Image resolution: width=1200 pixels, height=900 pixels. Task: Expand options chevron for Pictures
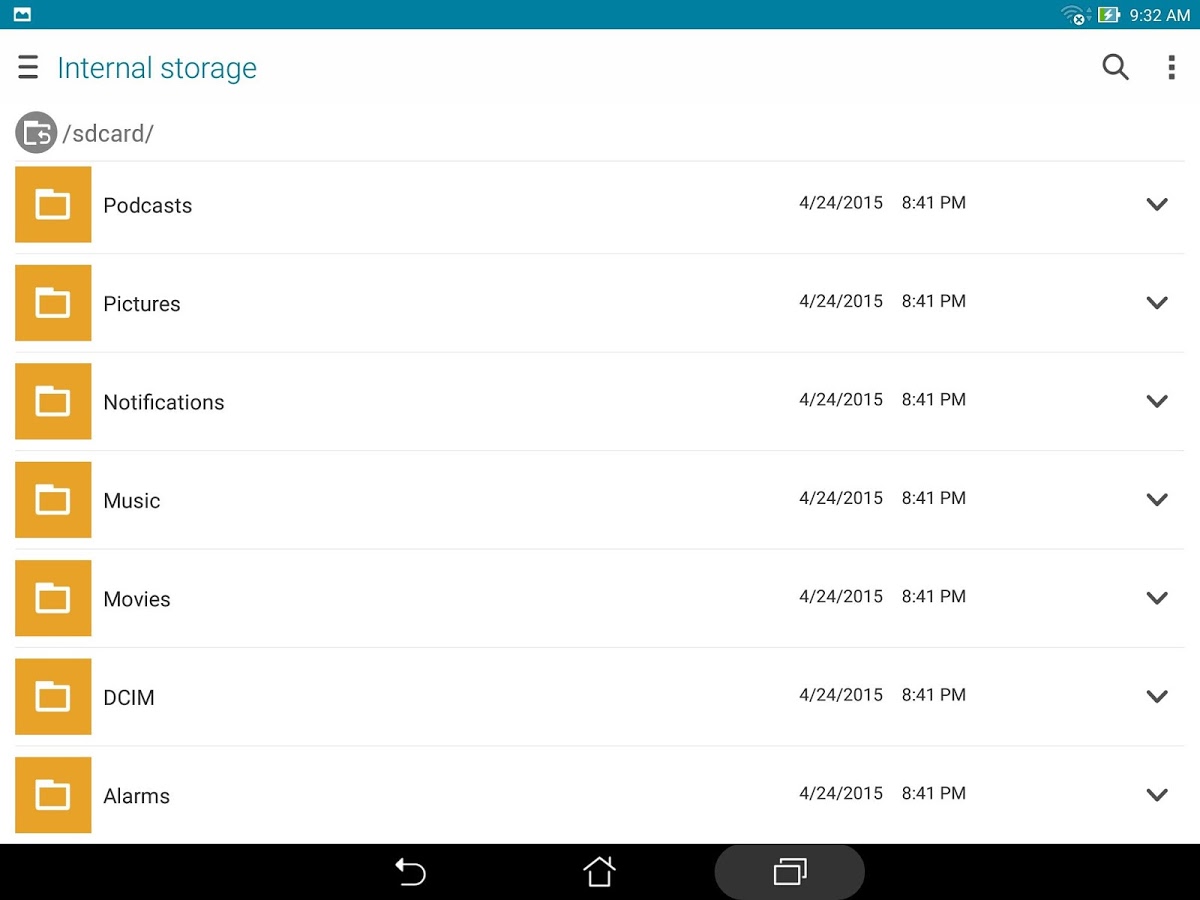click(x=1157, y=303)
